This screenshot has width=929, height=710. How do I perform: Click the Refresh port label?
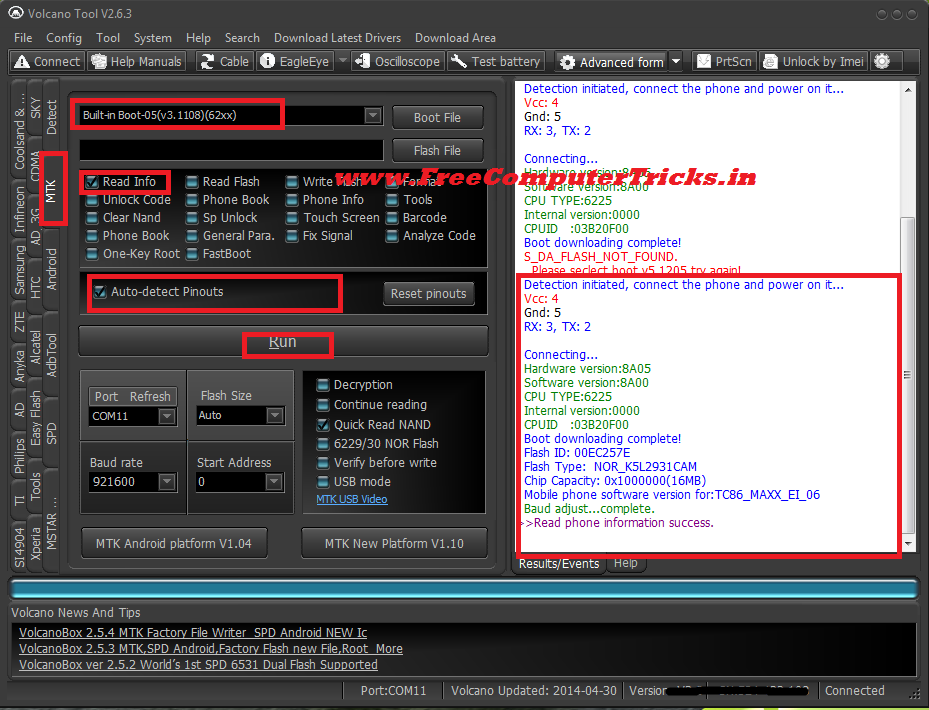[150, 396]
